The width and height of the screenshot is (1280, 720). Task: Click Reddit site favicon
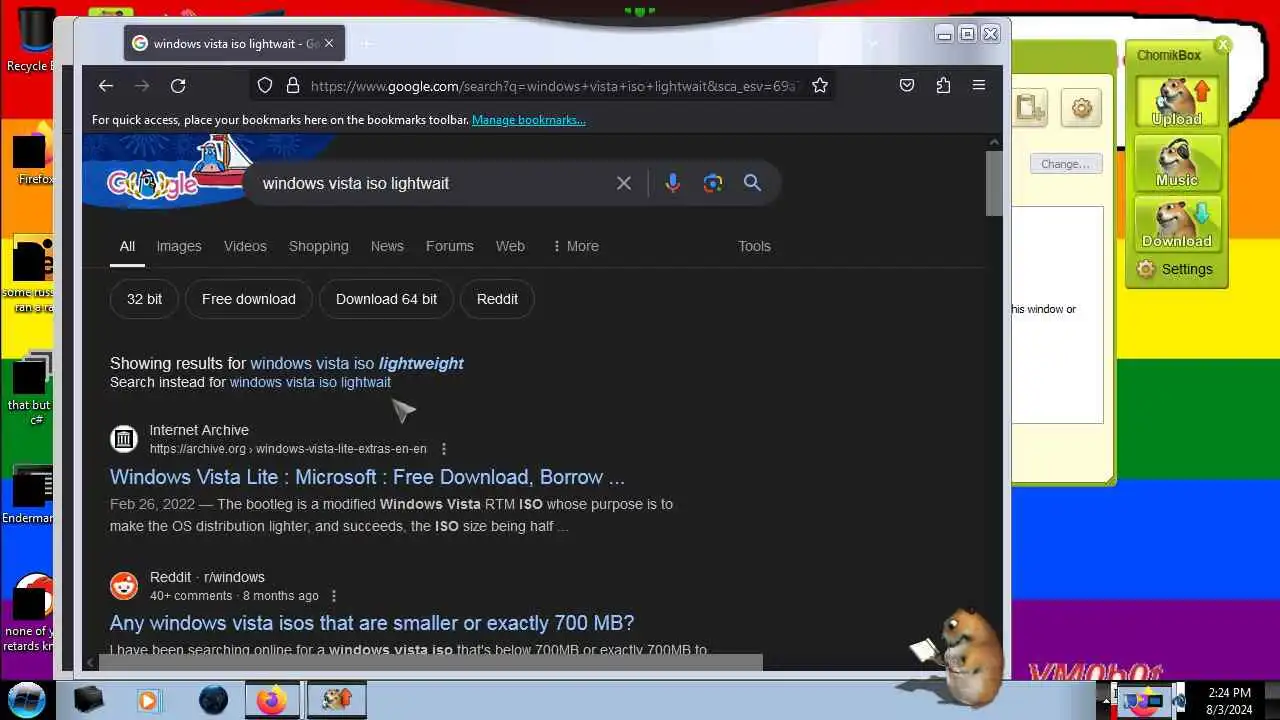124,586
